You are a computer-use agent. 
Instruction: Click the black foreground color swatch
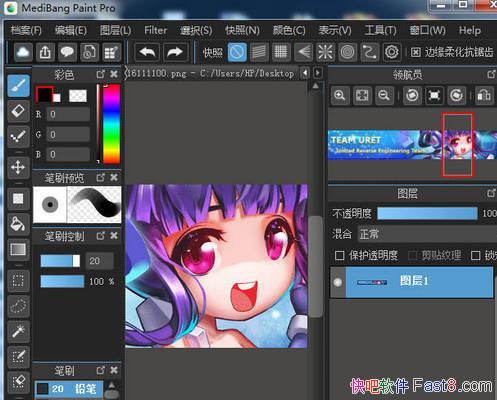[x=44, y=94]
